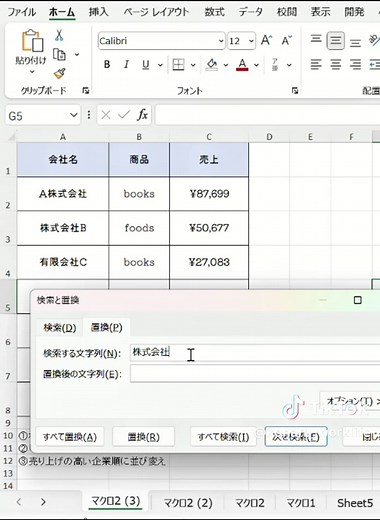Click the Paste clipboard icon
Image resolution: width=380 pixels, height=520 pixels.
[x=32, y=41]
